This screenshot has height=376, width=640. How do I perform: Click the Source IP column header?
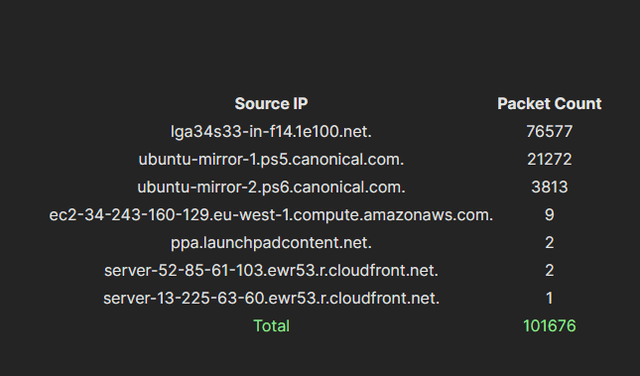[x=271, y=104]
